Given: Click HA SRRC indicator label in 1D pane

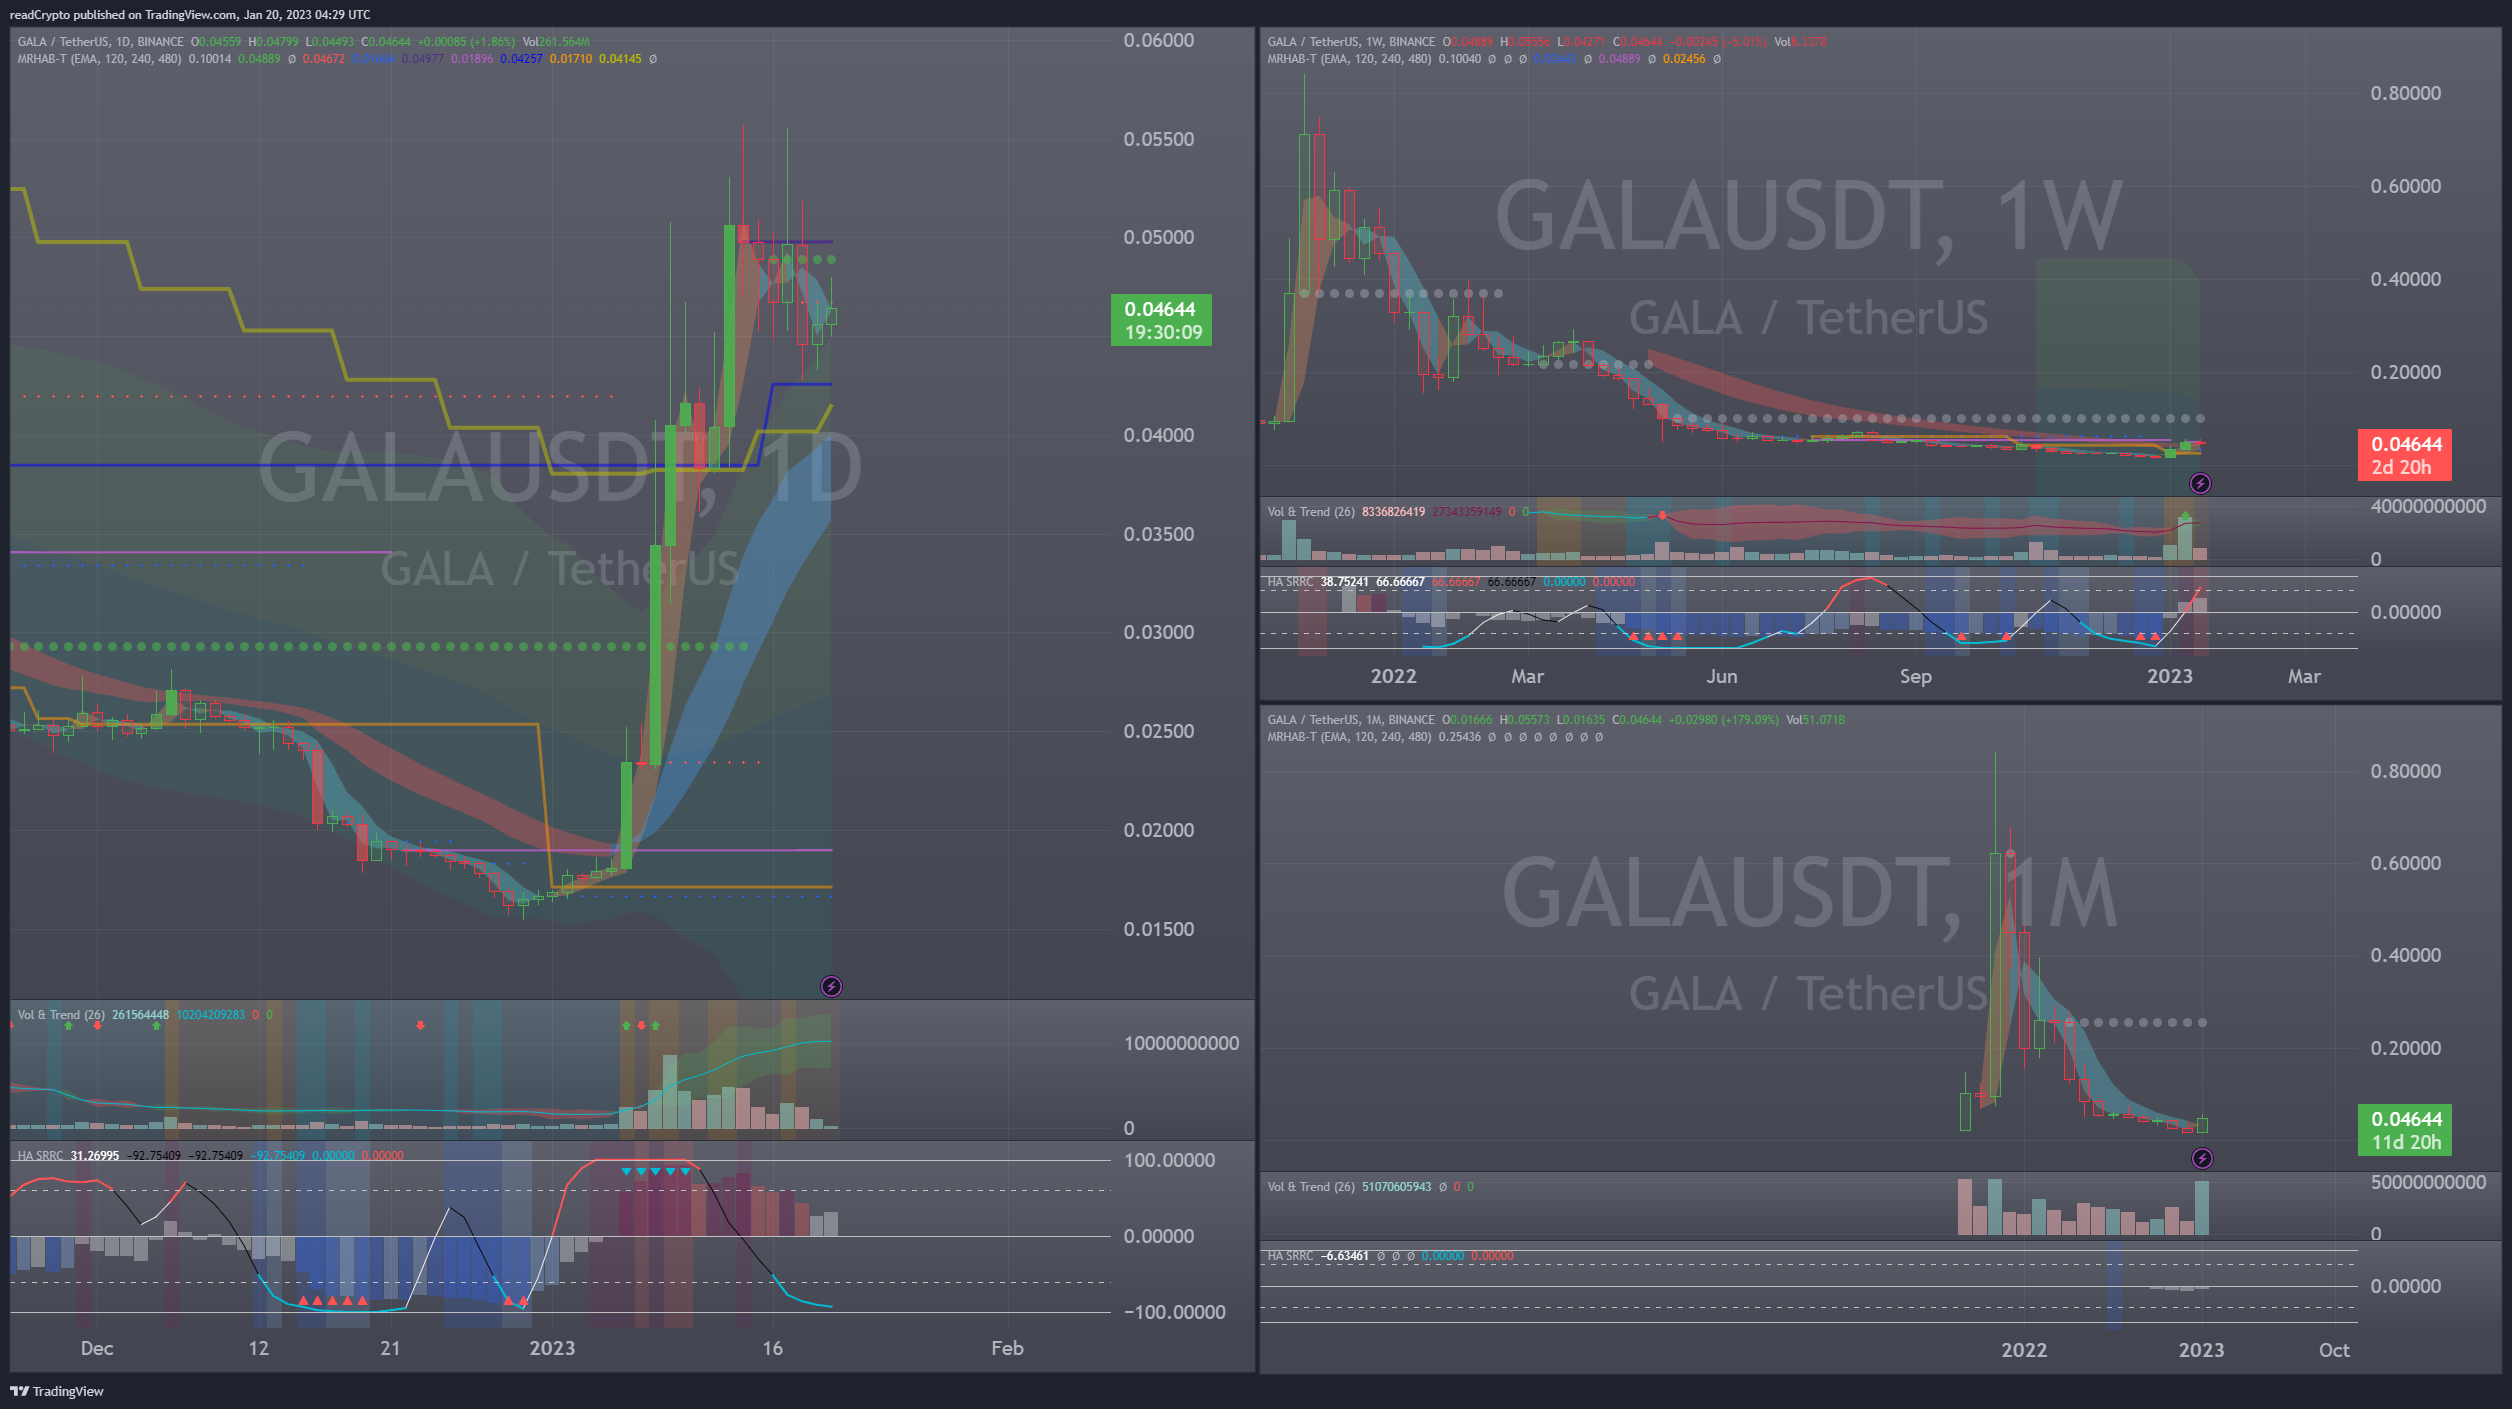Looking at the screenshot, I should 40,1156.
